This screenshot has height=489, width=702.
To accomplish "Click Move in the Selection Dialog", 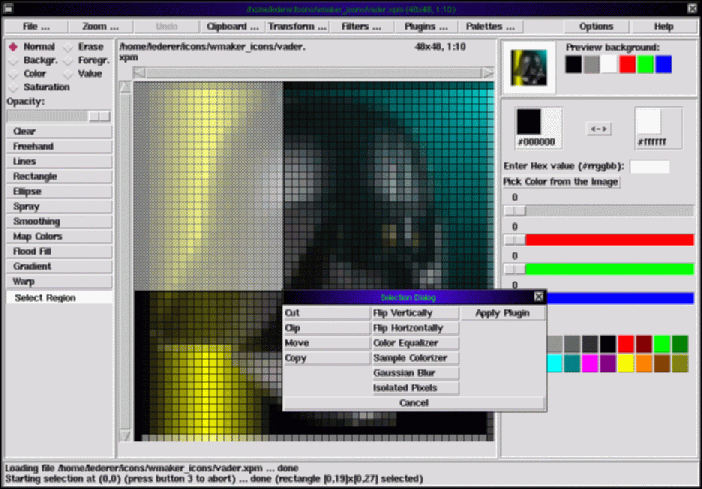I will 327,343.
